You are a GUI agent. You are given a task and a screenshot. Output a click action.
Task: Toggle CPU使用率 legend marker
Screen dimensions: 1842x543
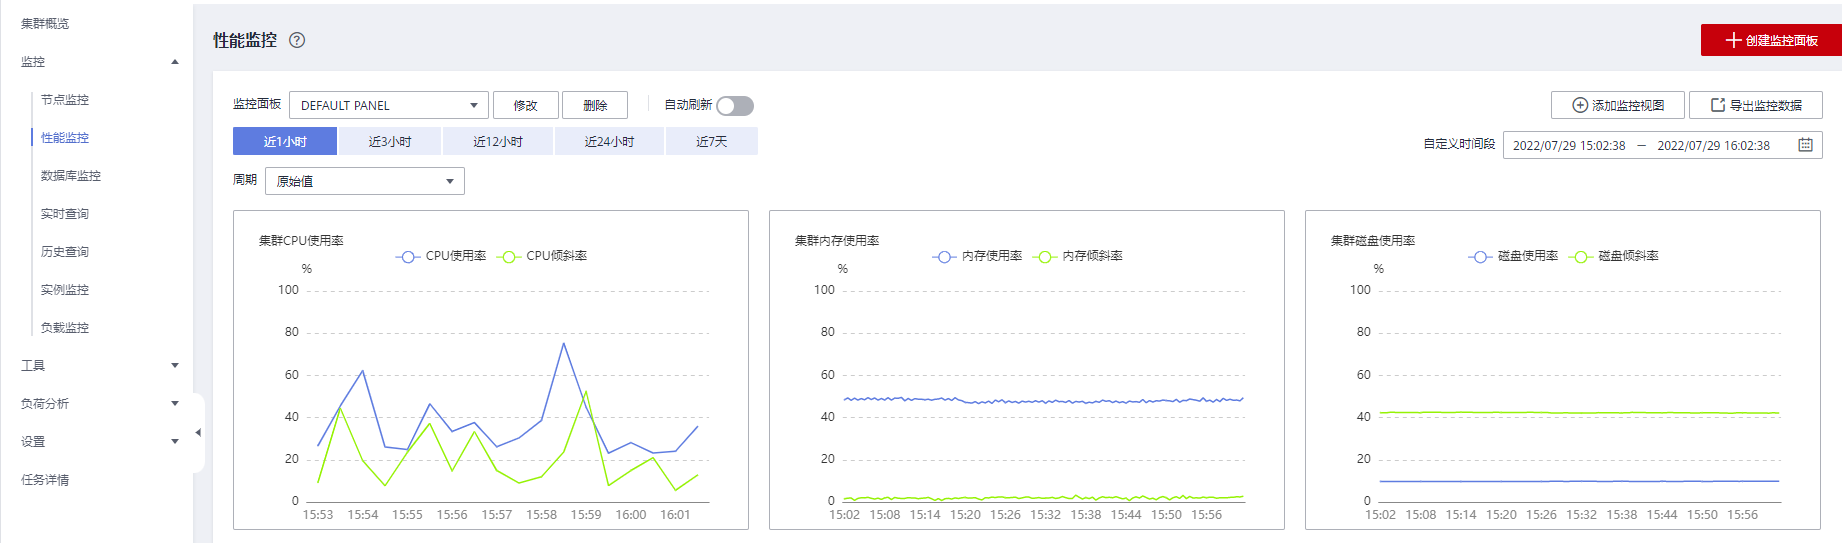pyautogui.click(x=408, y=256)
